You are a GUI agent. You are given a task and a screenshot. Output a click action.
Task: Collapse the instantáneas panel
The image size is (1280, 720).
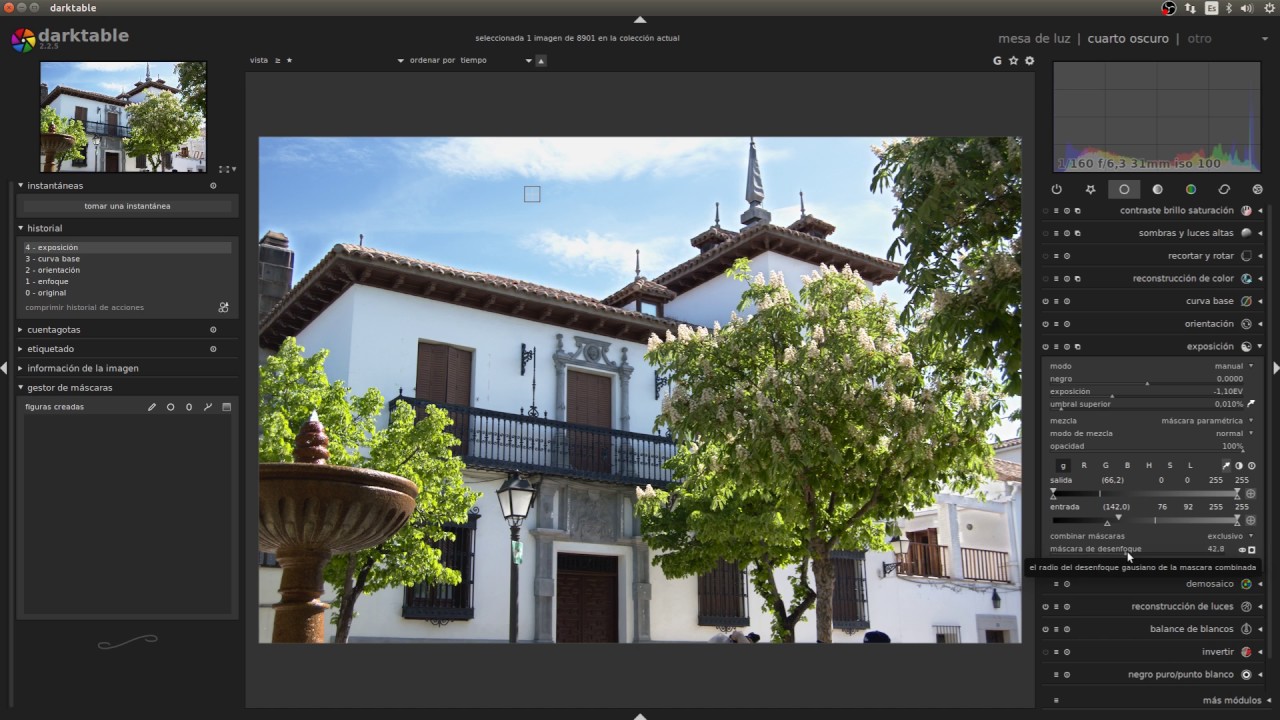point(21,185)
